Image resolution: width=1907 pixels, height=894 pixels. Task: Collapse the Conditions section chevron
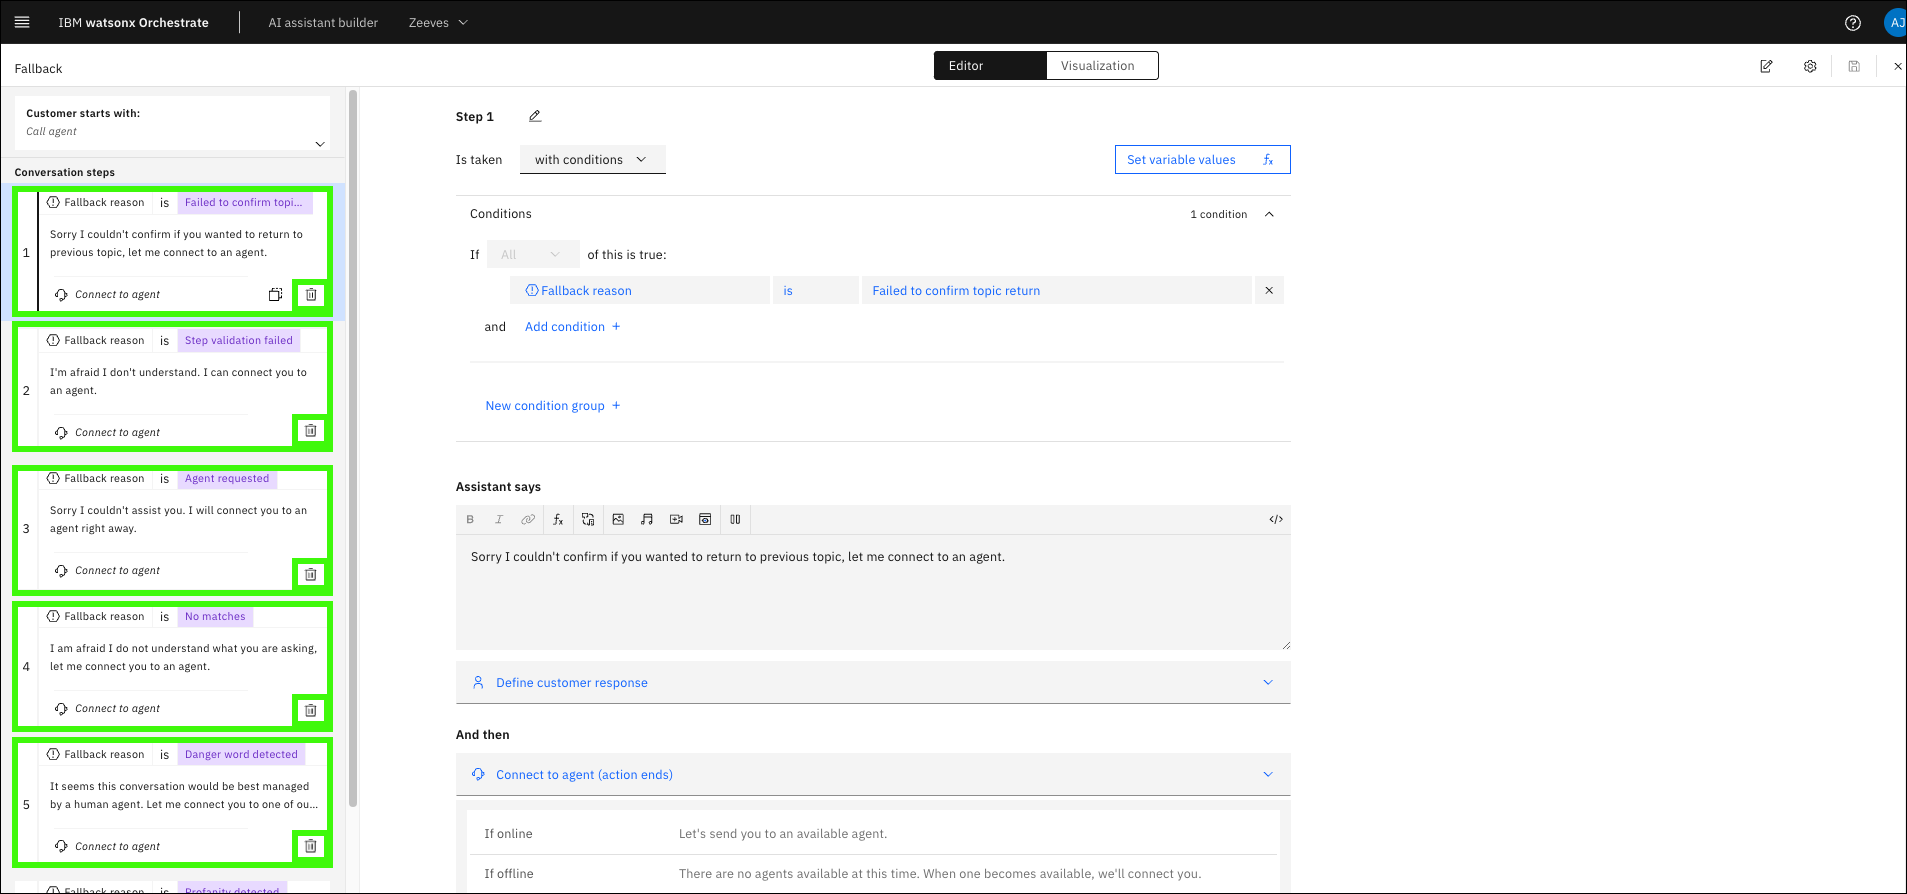point(1269,214)
